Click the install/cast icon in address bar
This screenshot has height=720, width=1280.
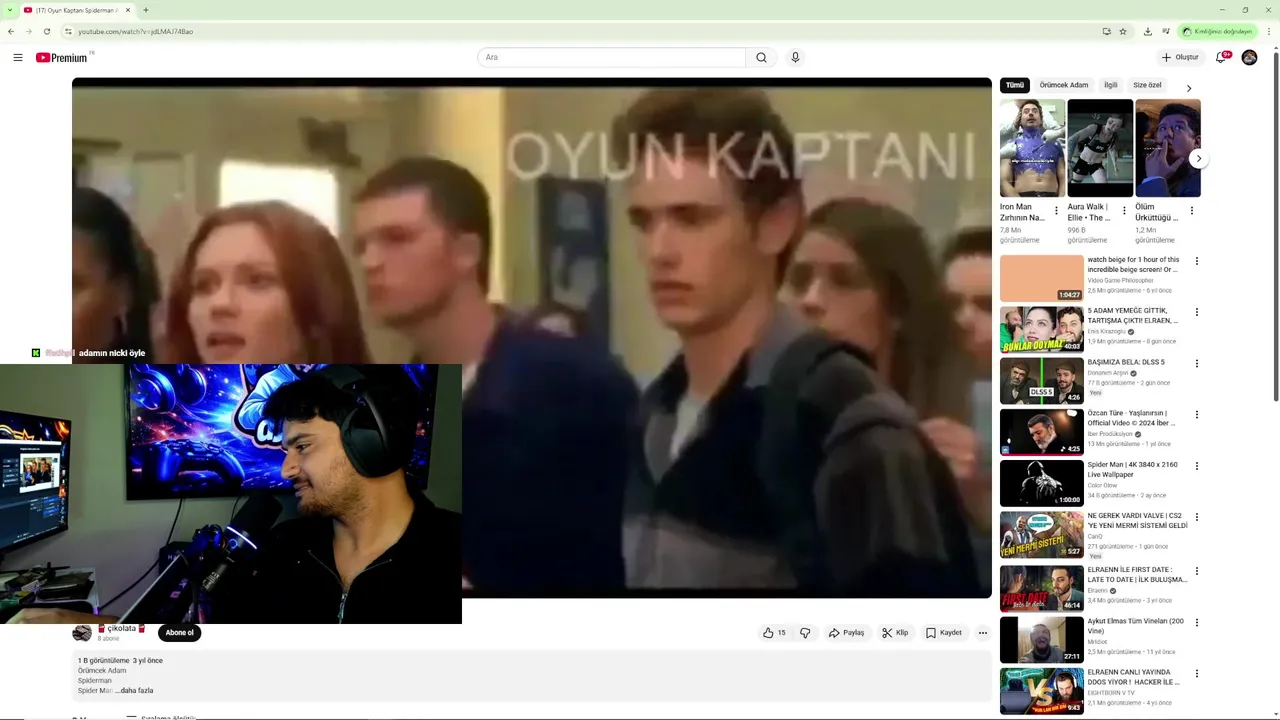(x=1106, y=31)
